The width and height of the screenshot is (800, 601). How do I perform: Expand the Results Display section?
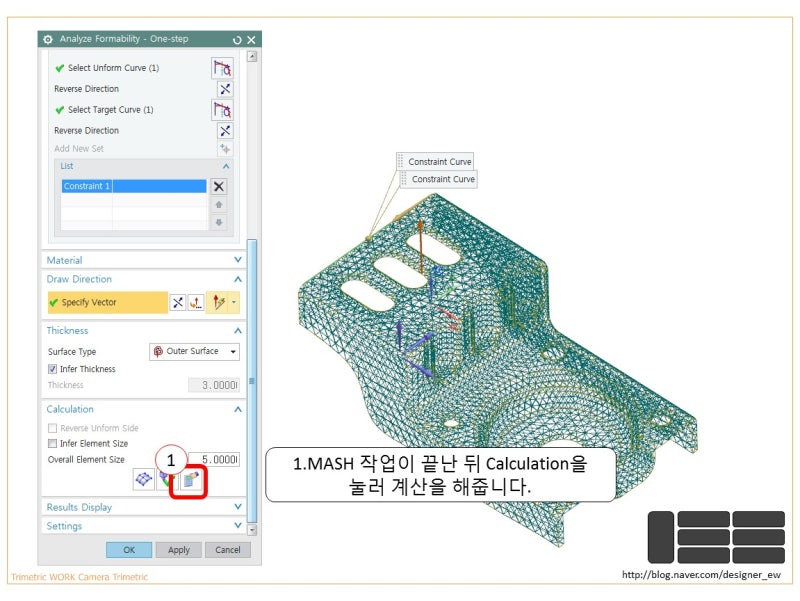[x=237, y=507]
